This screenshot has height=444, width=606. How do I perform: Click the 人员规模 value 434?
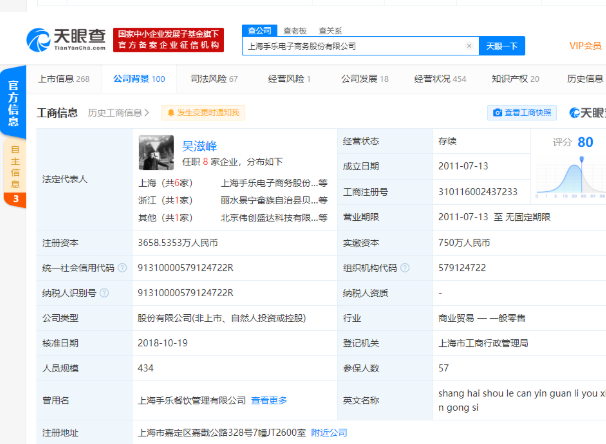pyautogui.click(x=145, y=368)
